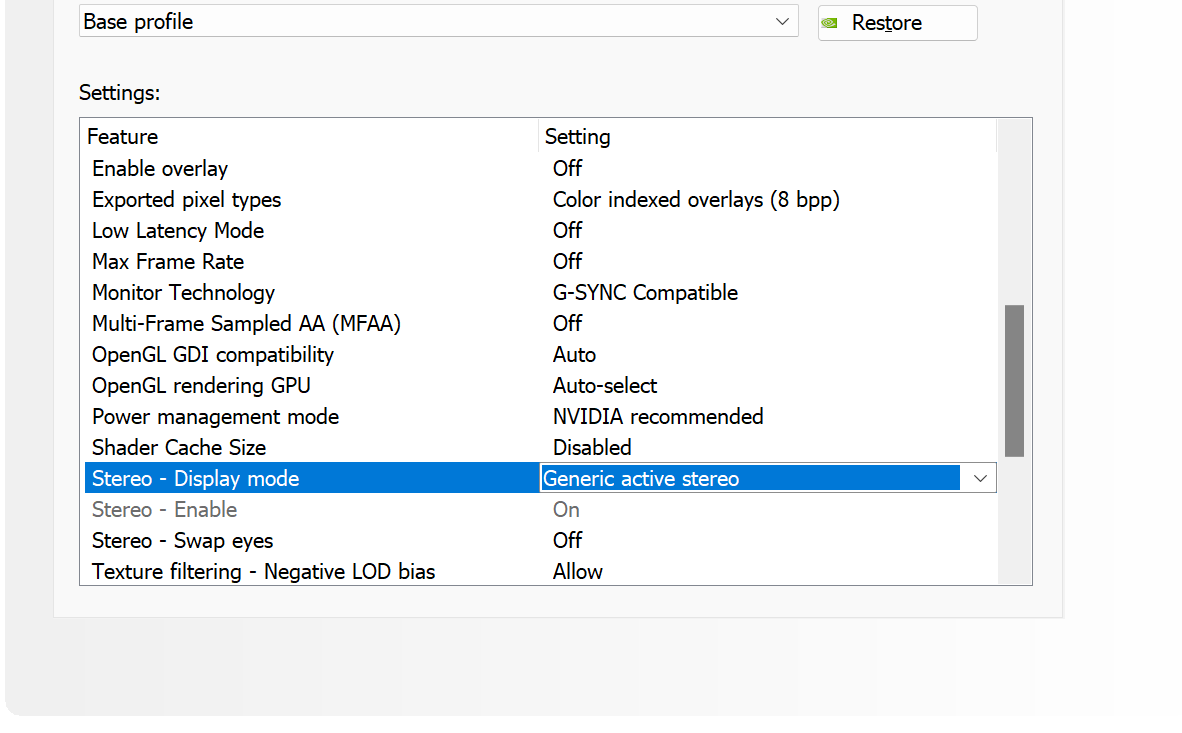Select Monitor Technology feature row
1182x733 pixels.
click(540, 293)
